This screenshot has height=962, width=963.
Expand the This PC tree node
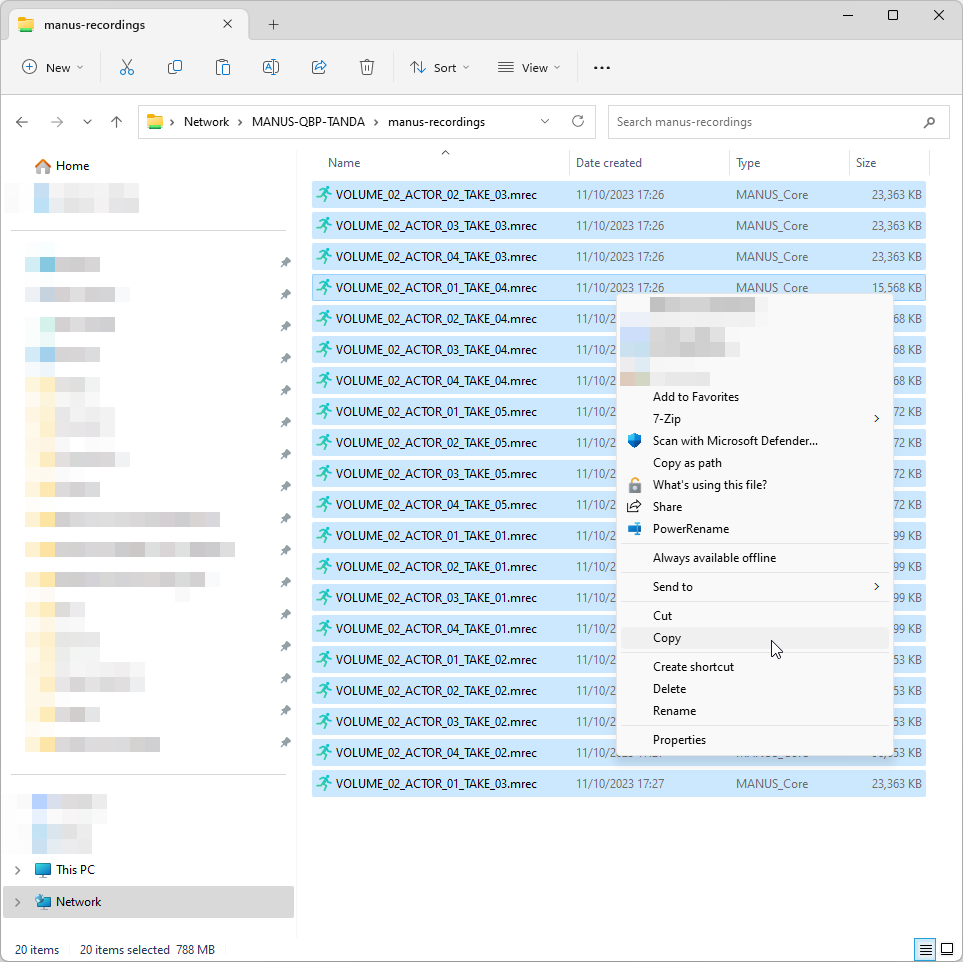pyautogui.click(x=18, y=870)
